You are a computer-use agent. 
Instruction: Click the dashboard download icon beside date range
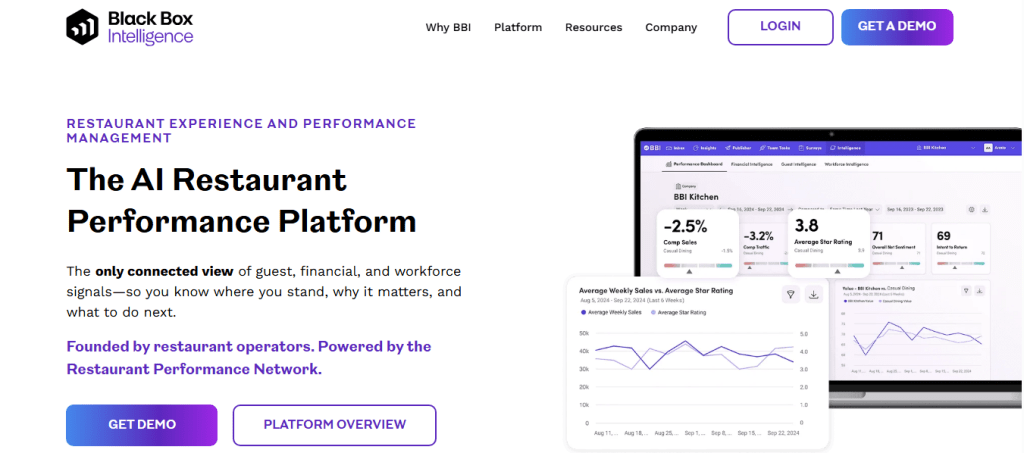coord(985,210)
